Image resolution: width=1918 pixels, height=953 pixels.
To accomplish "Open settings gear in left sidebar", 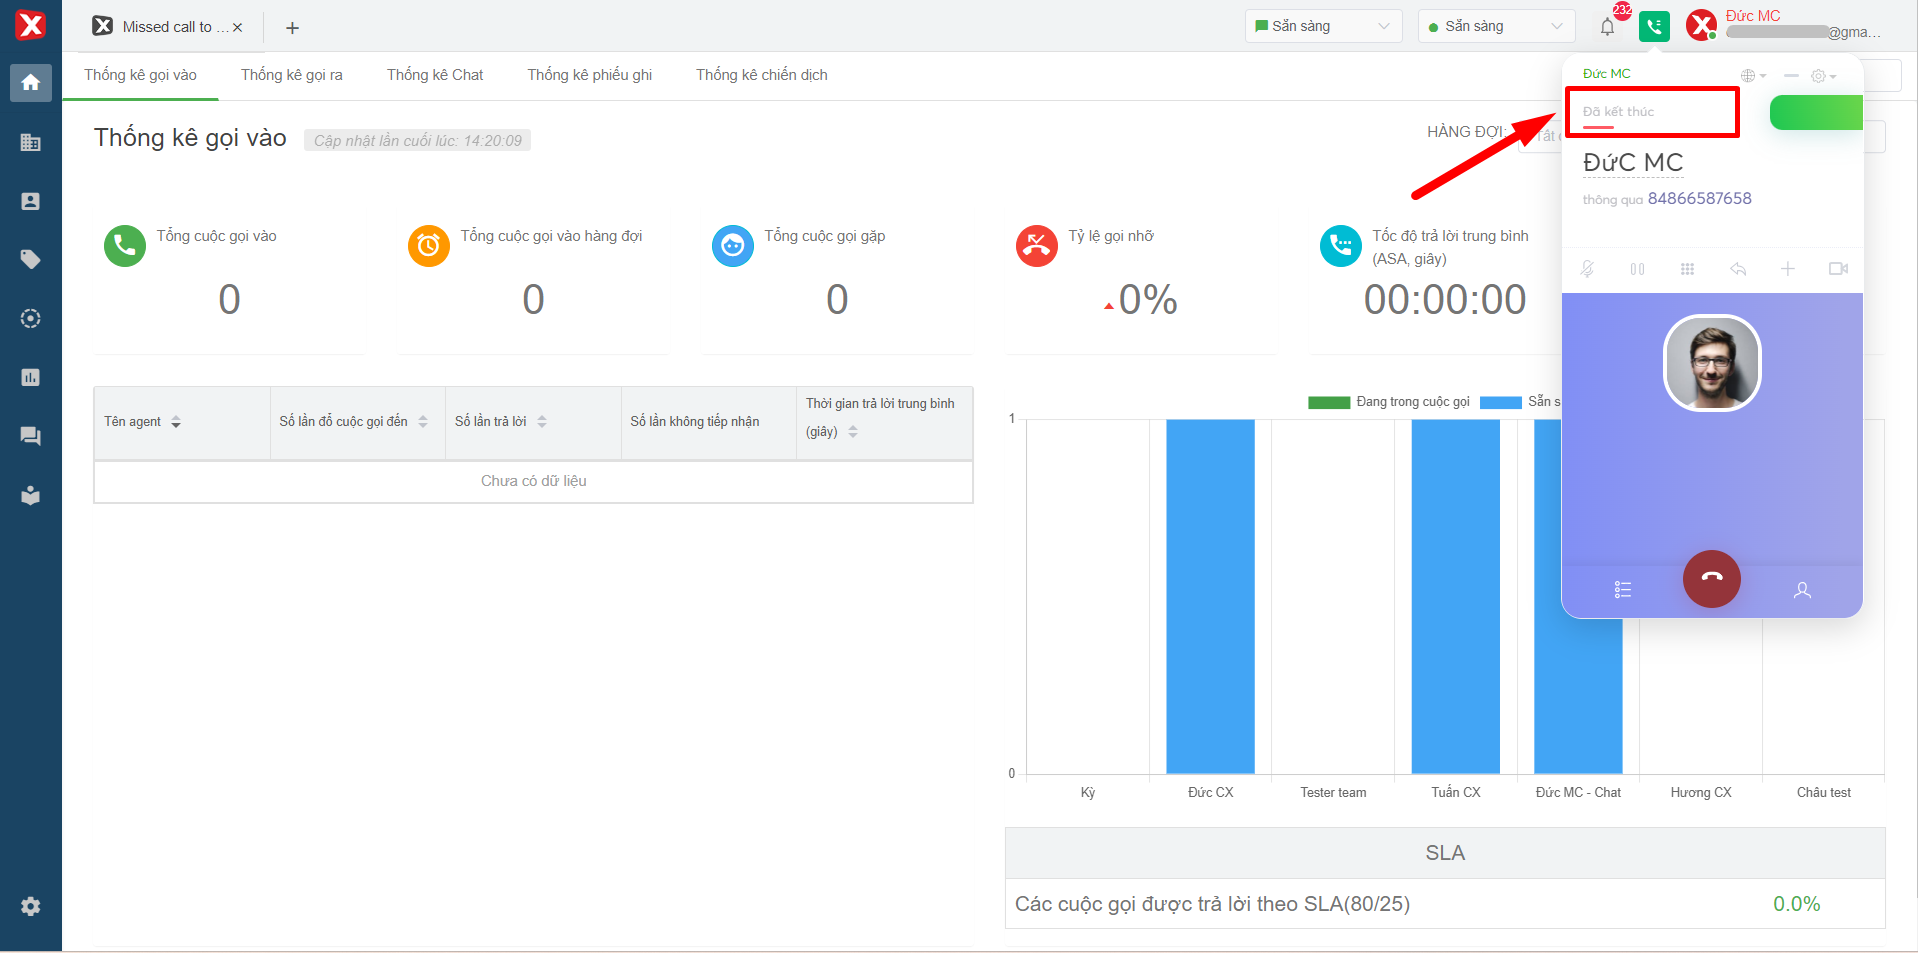I will tap(31, 906).
